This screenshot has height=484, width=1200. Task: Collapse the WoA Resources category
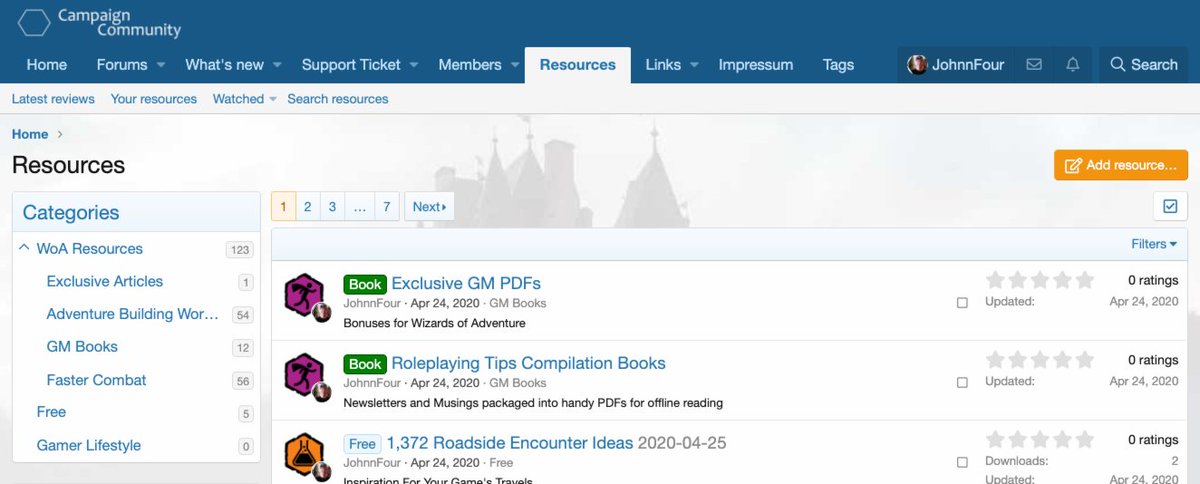click(24, 248)
